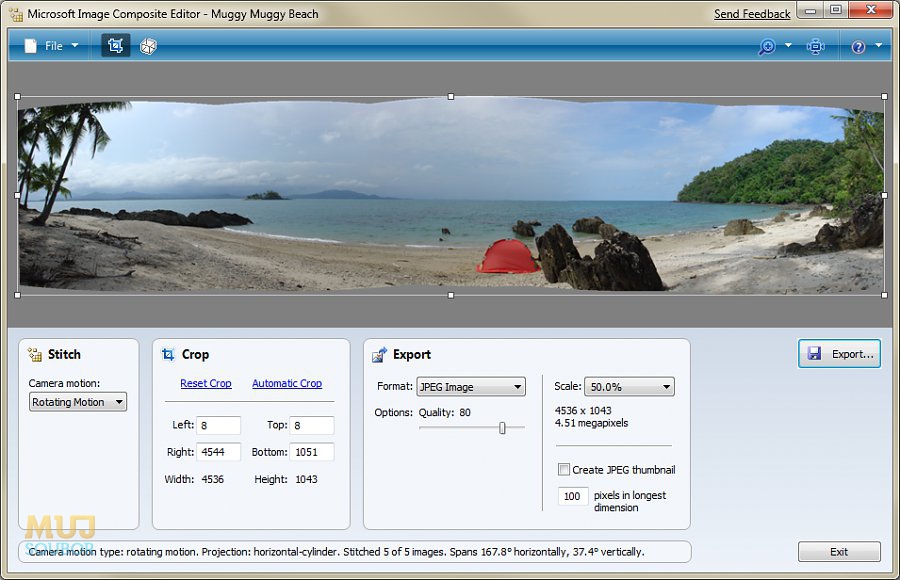Maximize the Image Composite Editor window
This screenshot has height=580, width=900.
[x=836, y=10]
